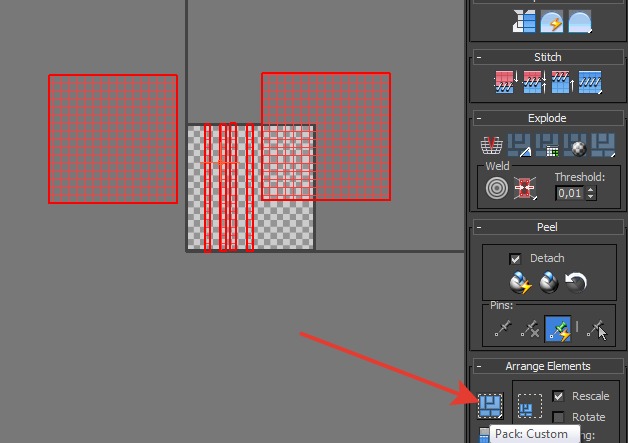Image resolution: width=628 pixels, height=443 pixels.
Task: Click the first Stitch icon in Stitch panel
Action: click(507, 83)
